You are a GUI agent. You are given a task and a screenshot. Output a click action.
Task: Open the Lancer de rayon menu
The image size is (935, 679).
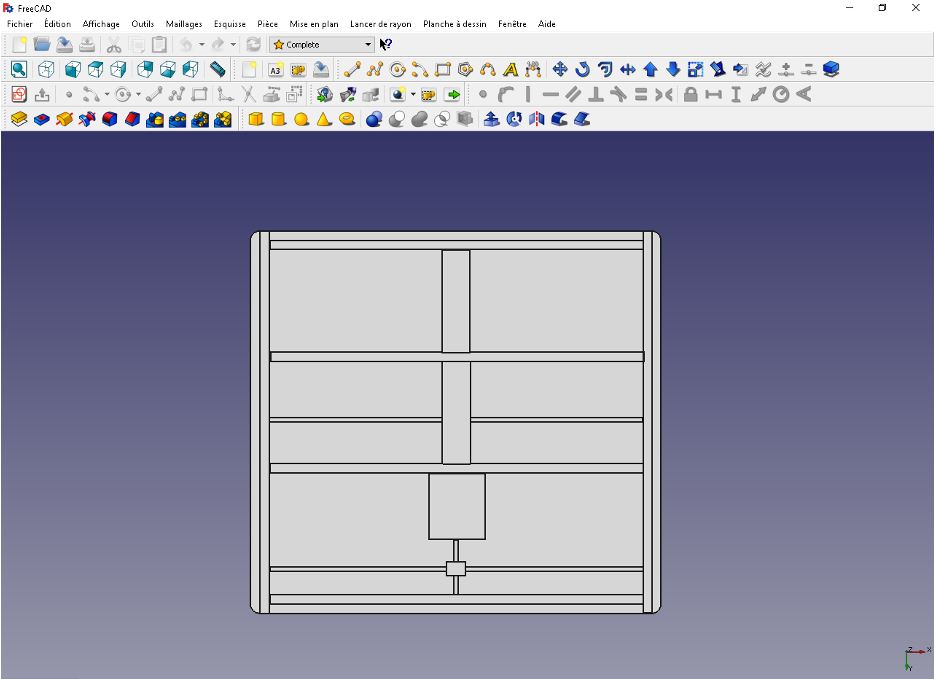click(380, 24)
